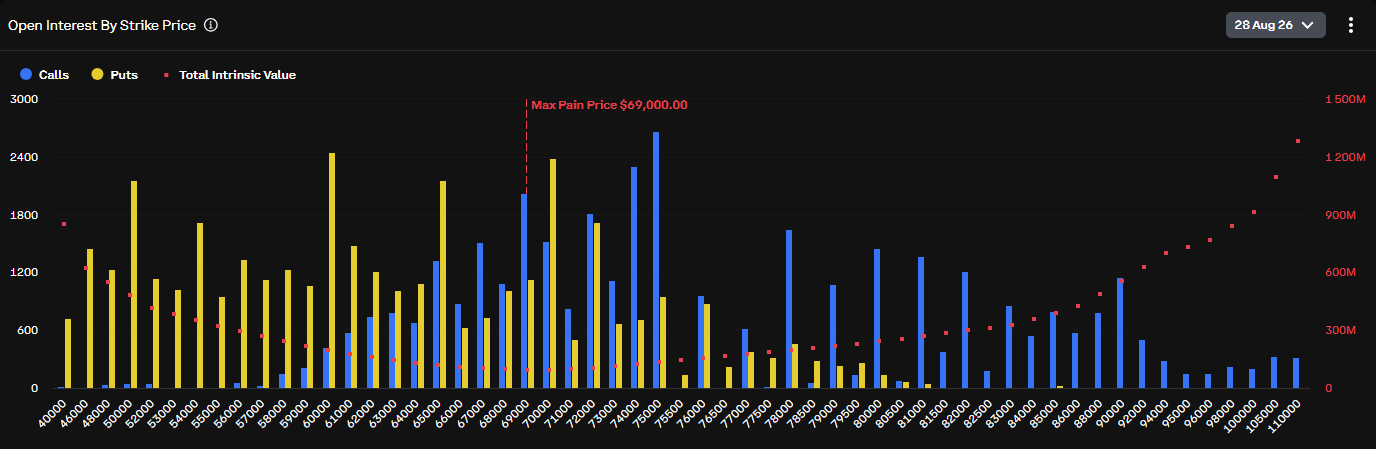Click the 40000 strike label on x-axis
The image size is (1376, 449).
[x=50, y=413]
